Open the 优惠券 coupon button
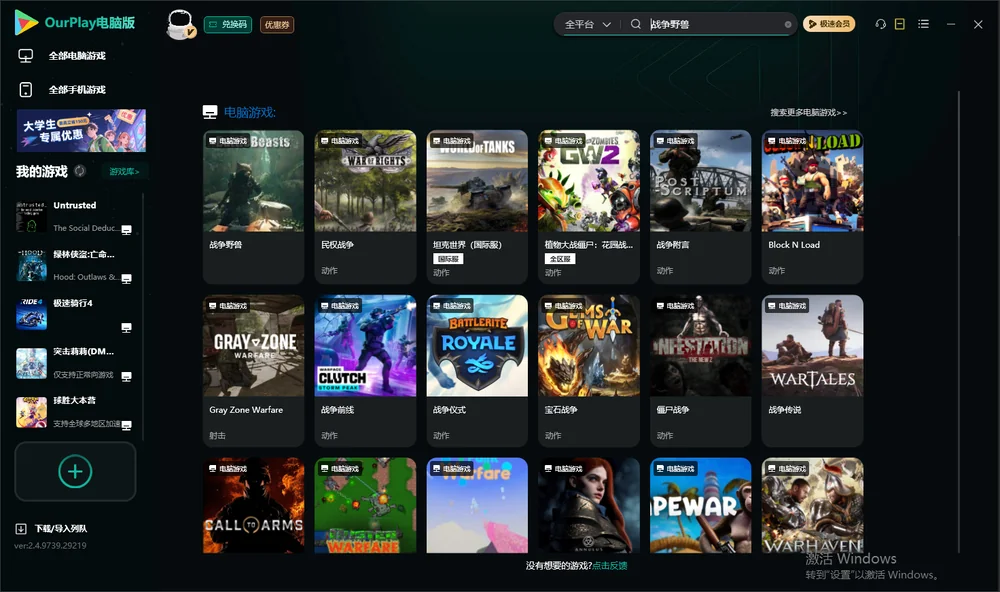 click(277, 25)
